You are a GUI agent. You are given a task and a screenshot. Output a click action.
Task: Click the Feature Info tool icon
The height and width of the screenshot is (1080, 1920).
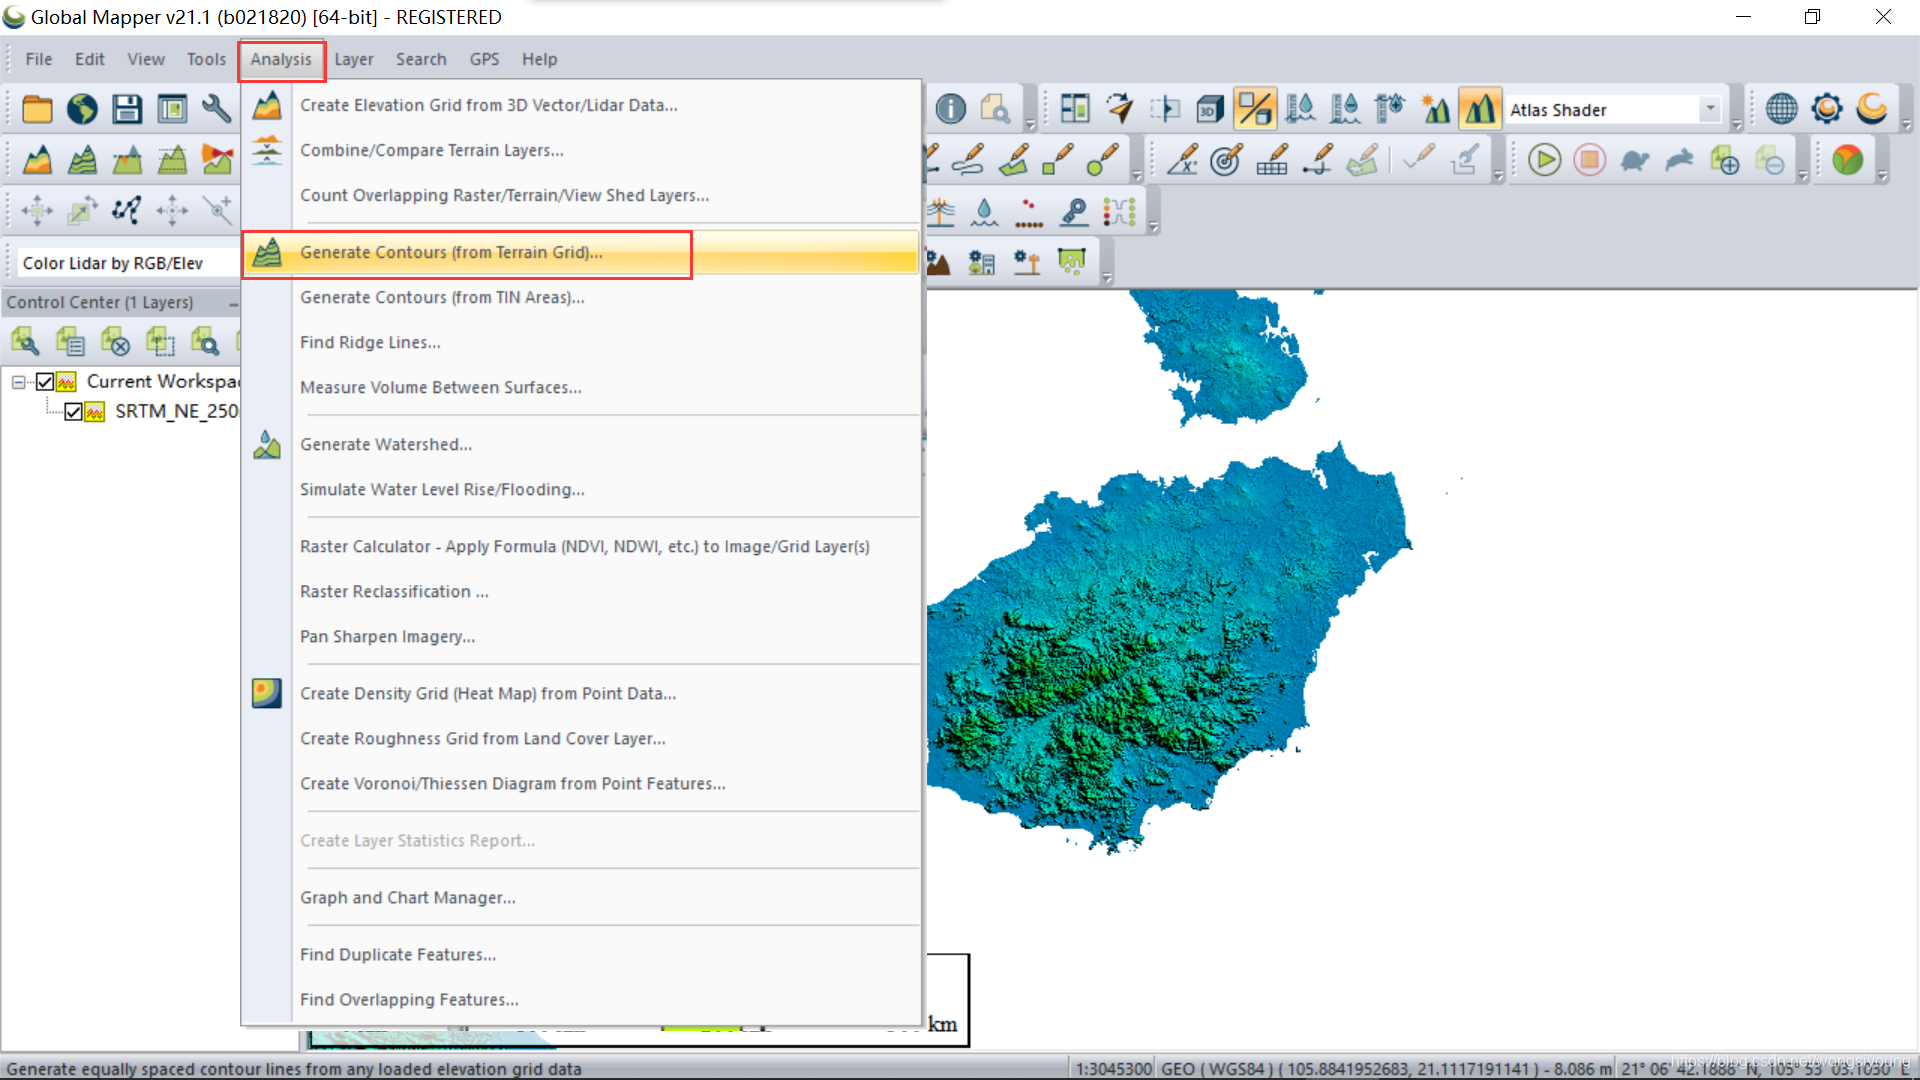tap(951, 108)
